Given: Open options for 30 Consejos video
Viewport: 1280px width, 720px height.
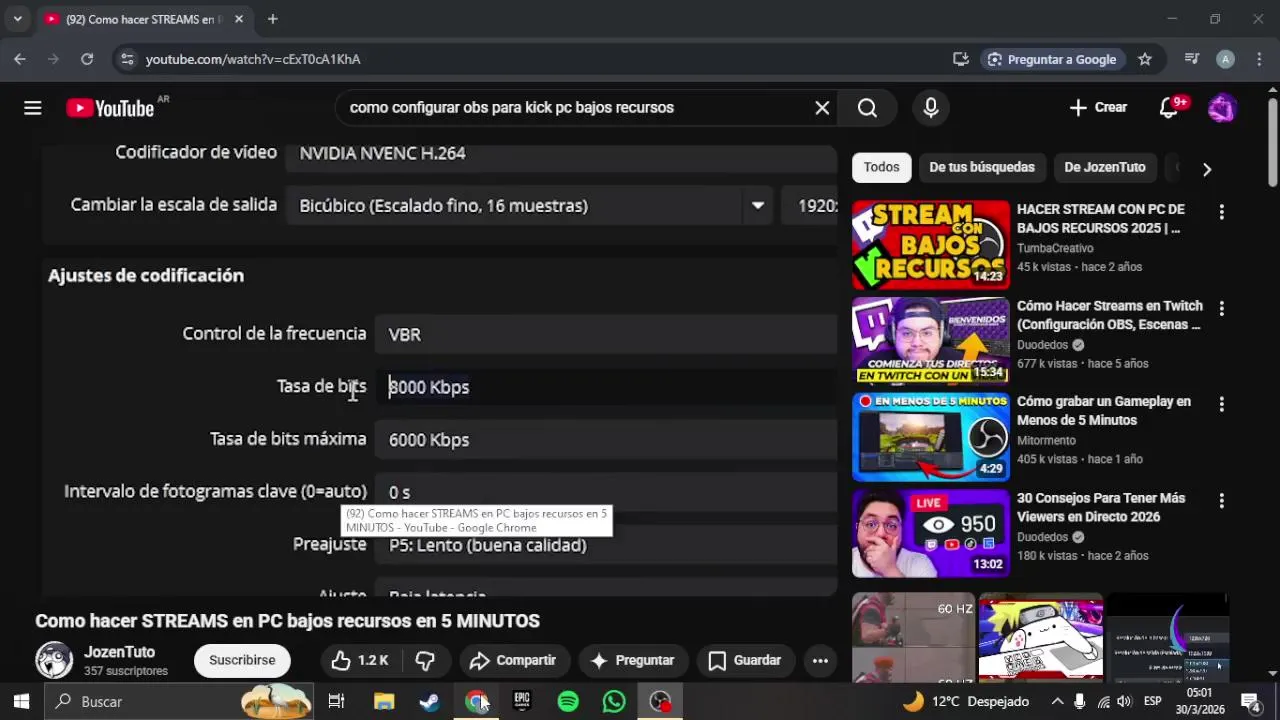Looking at the screenshot, I should (1221, 500).
